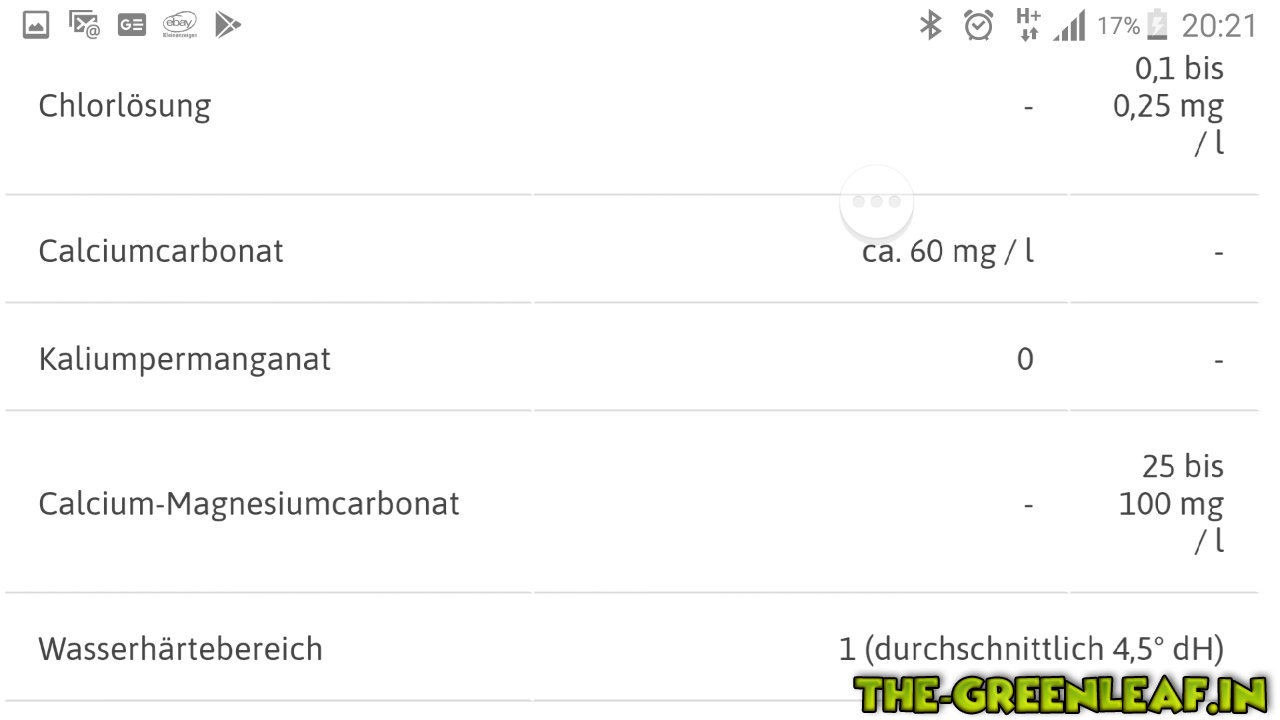Tap the Bluetooth status icon
Image resolution: width=1280 pixels, height=720 pixels.
[x=931, y=25]
